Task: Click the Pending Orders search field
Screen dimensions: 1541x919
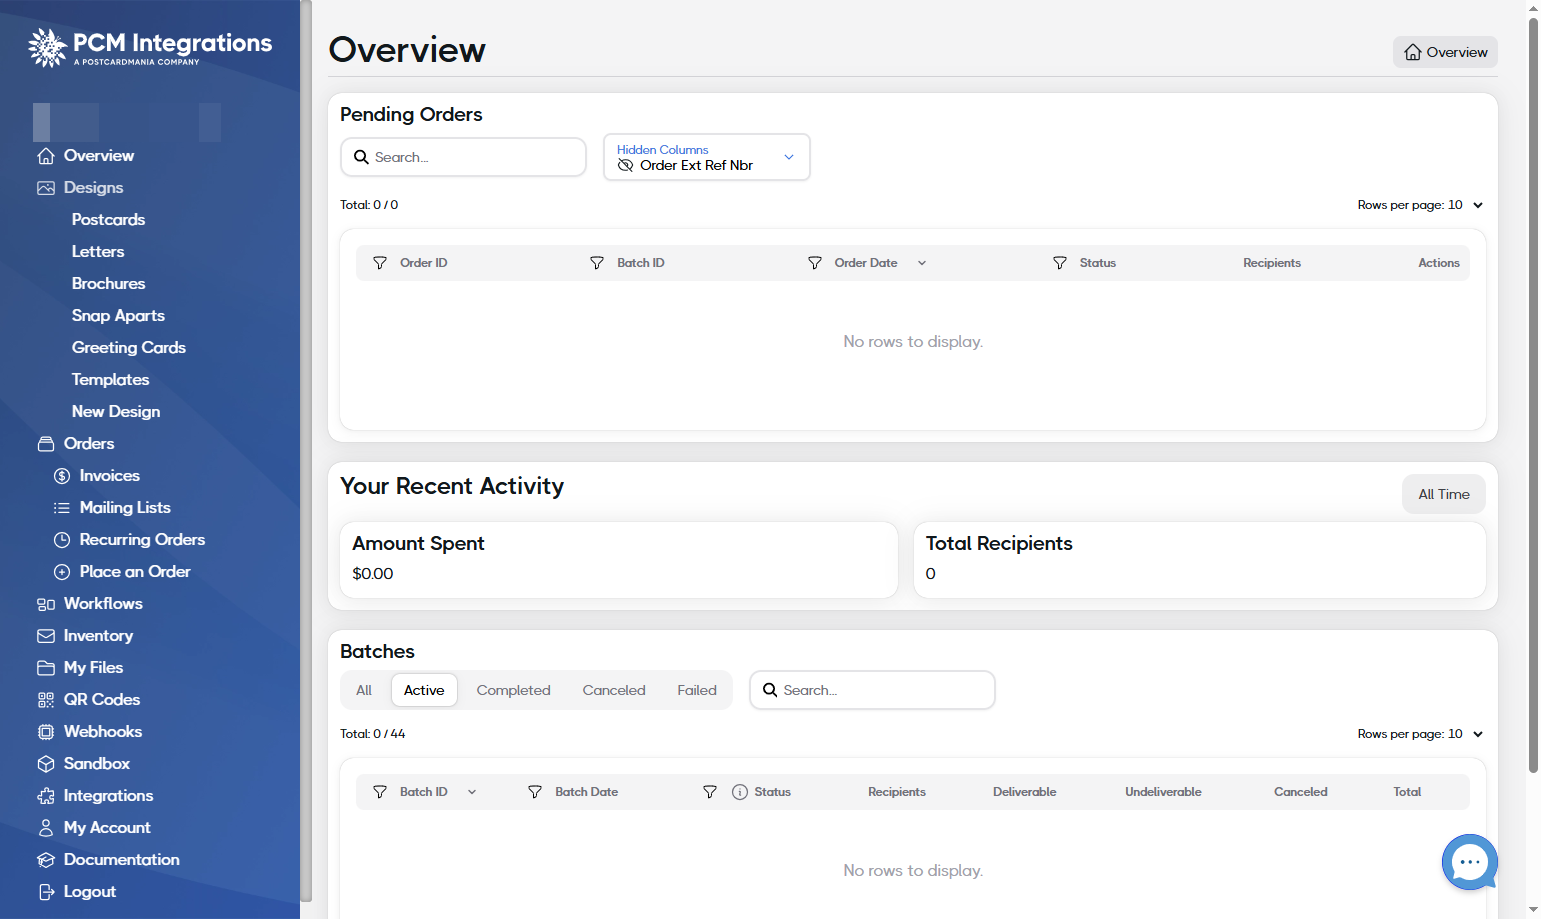Action: point(464,157)
